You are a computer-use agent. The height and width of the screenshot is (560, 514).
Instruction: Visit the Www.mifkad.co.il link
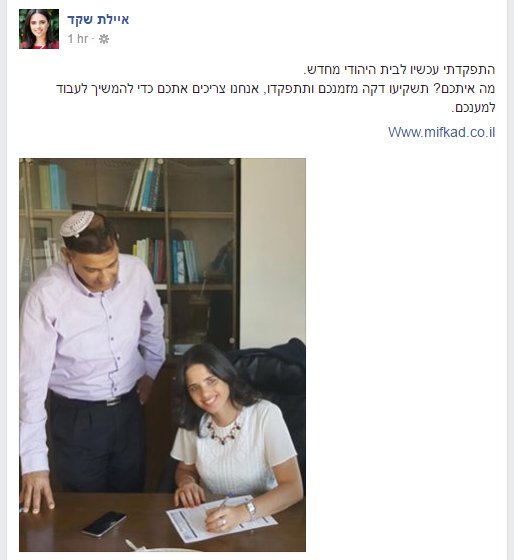click(x=441, y=132)
